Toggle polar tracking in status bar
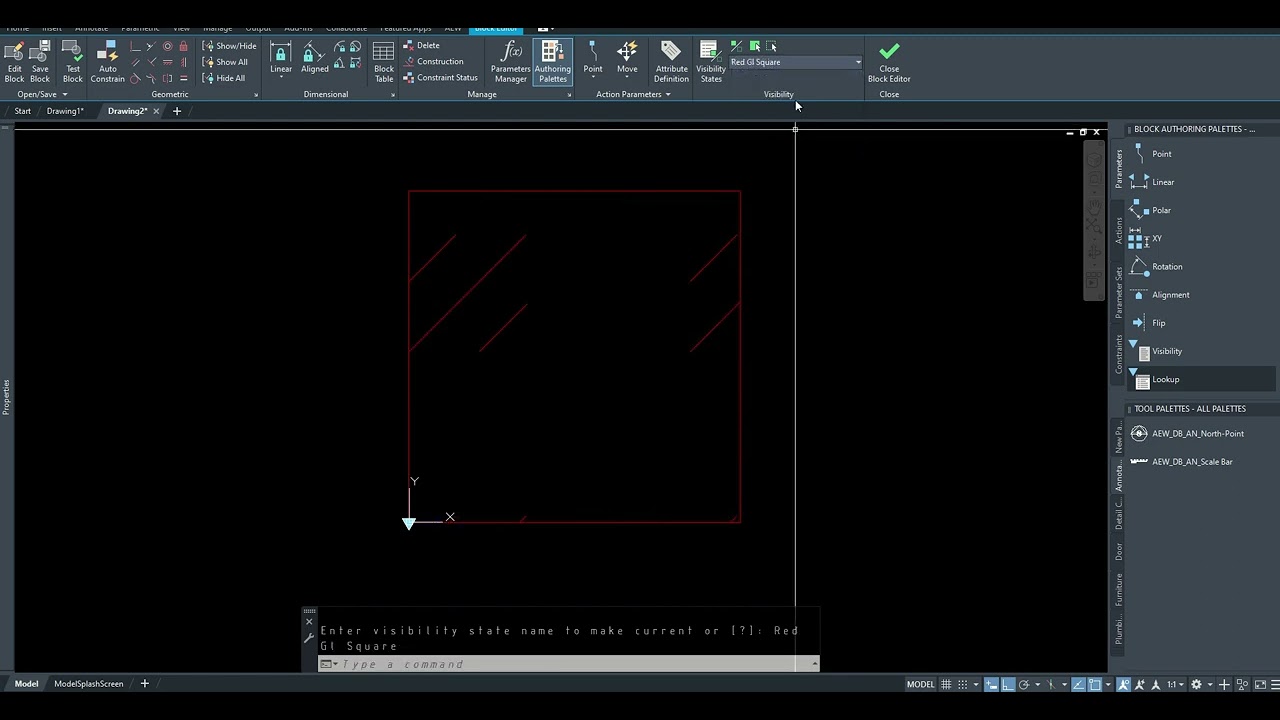The height and width of the screenshot is (720, 1280). [x=1025, y=685]
